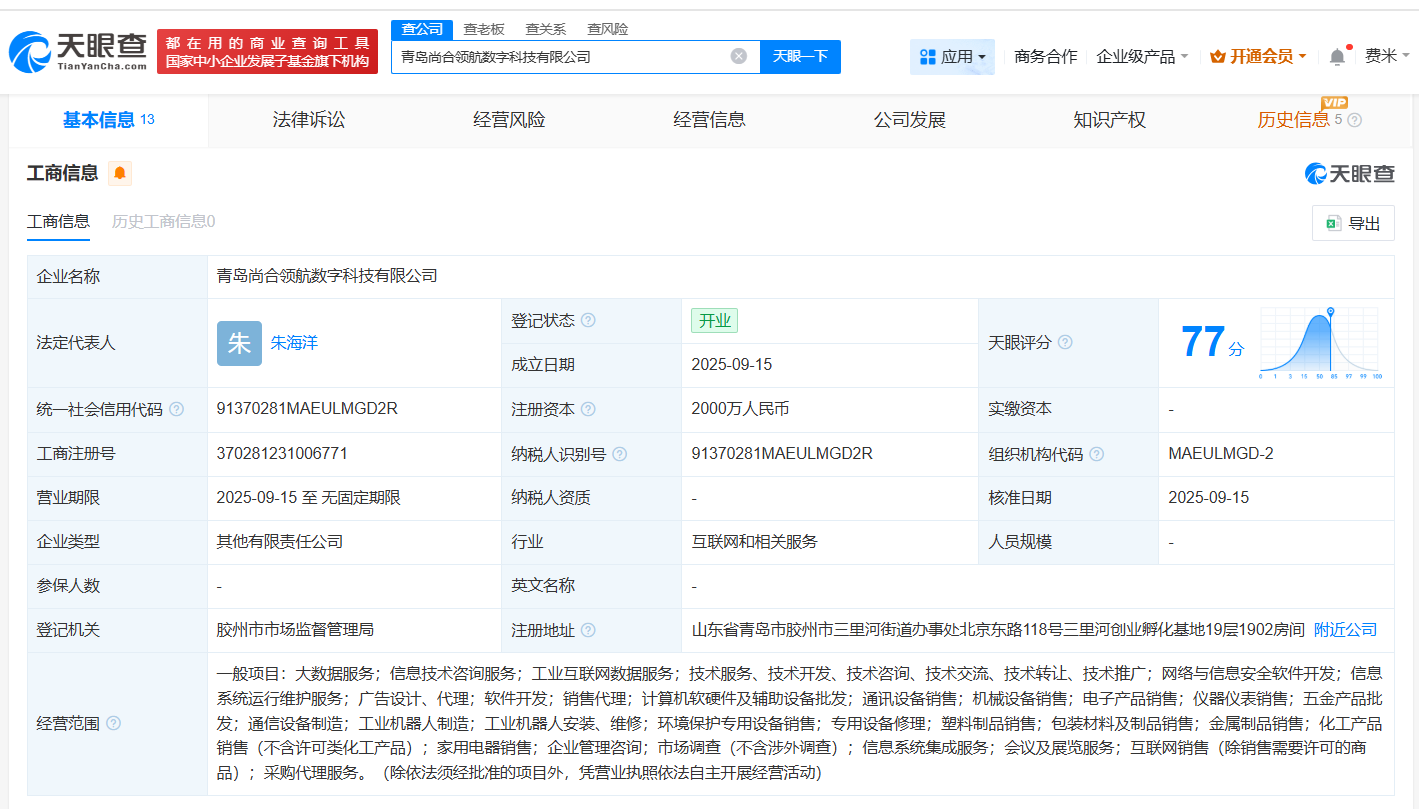This screenshot has height=809, width=1419.
Task: Click the 天眼评分 score curve chart
Action: (1320, 342)
